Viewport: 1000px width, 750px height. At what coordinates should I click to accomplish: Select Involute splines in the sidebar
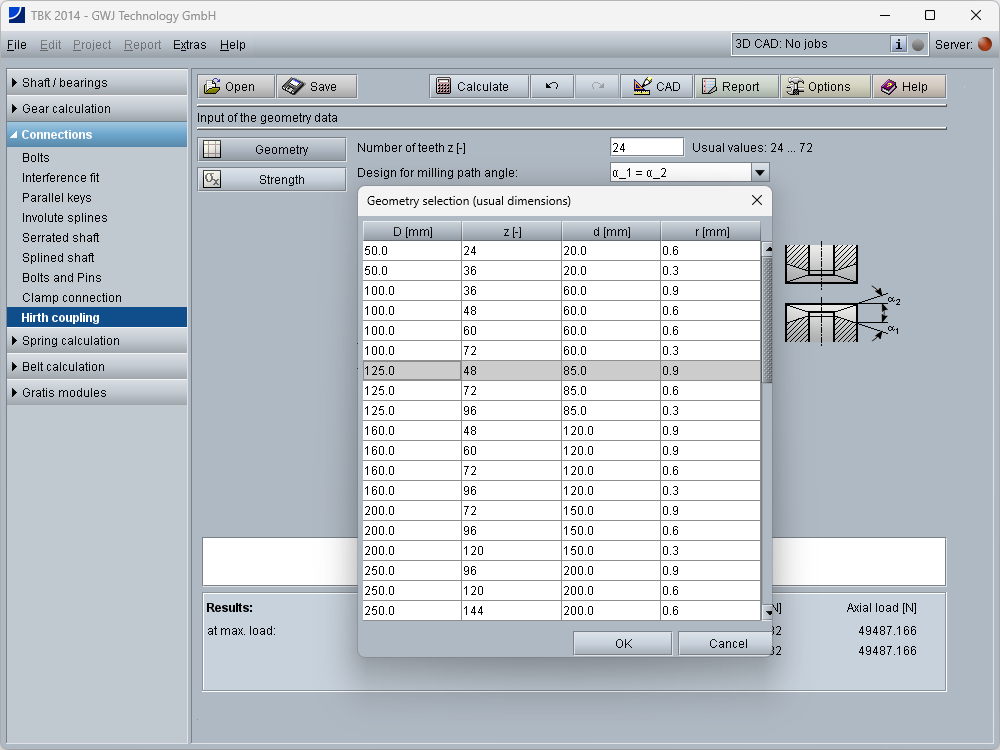(x=64, y=218)
